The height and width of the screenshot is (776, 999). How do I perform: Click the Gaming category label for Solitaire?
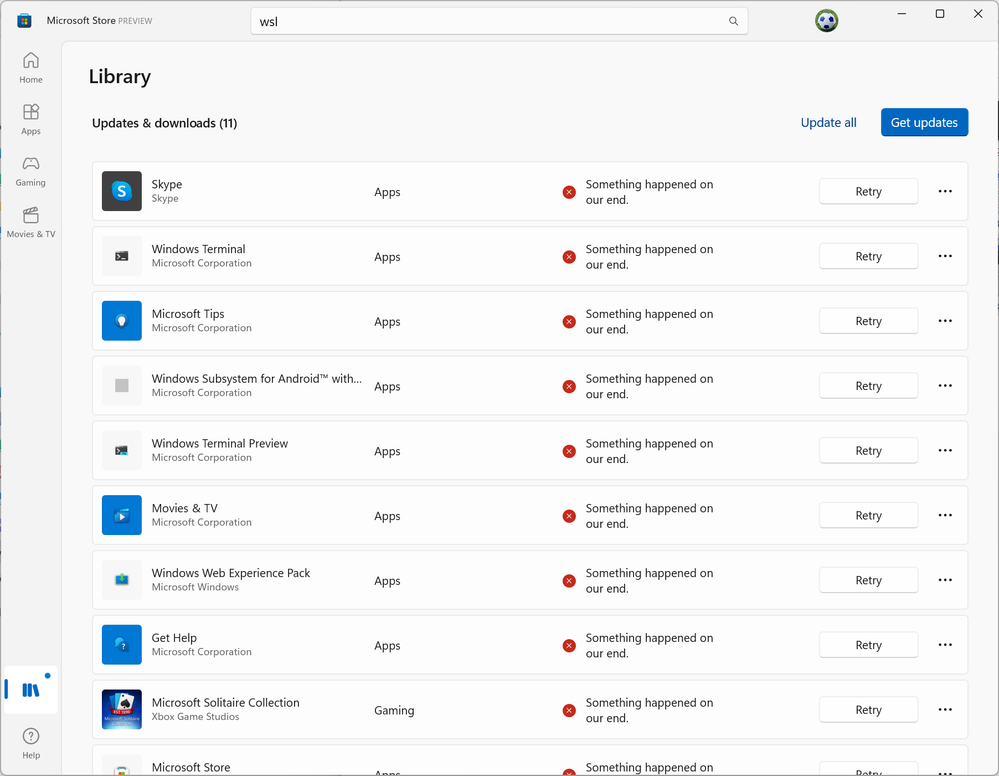(394, 710)
